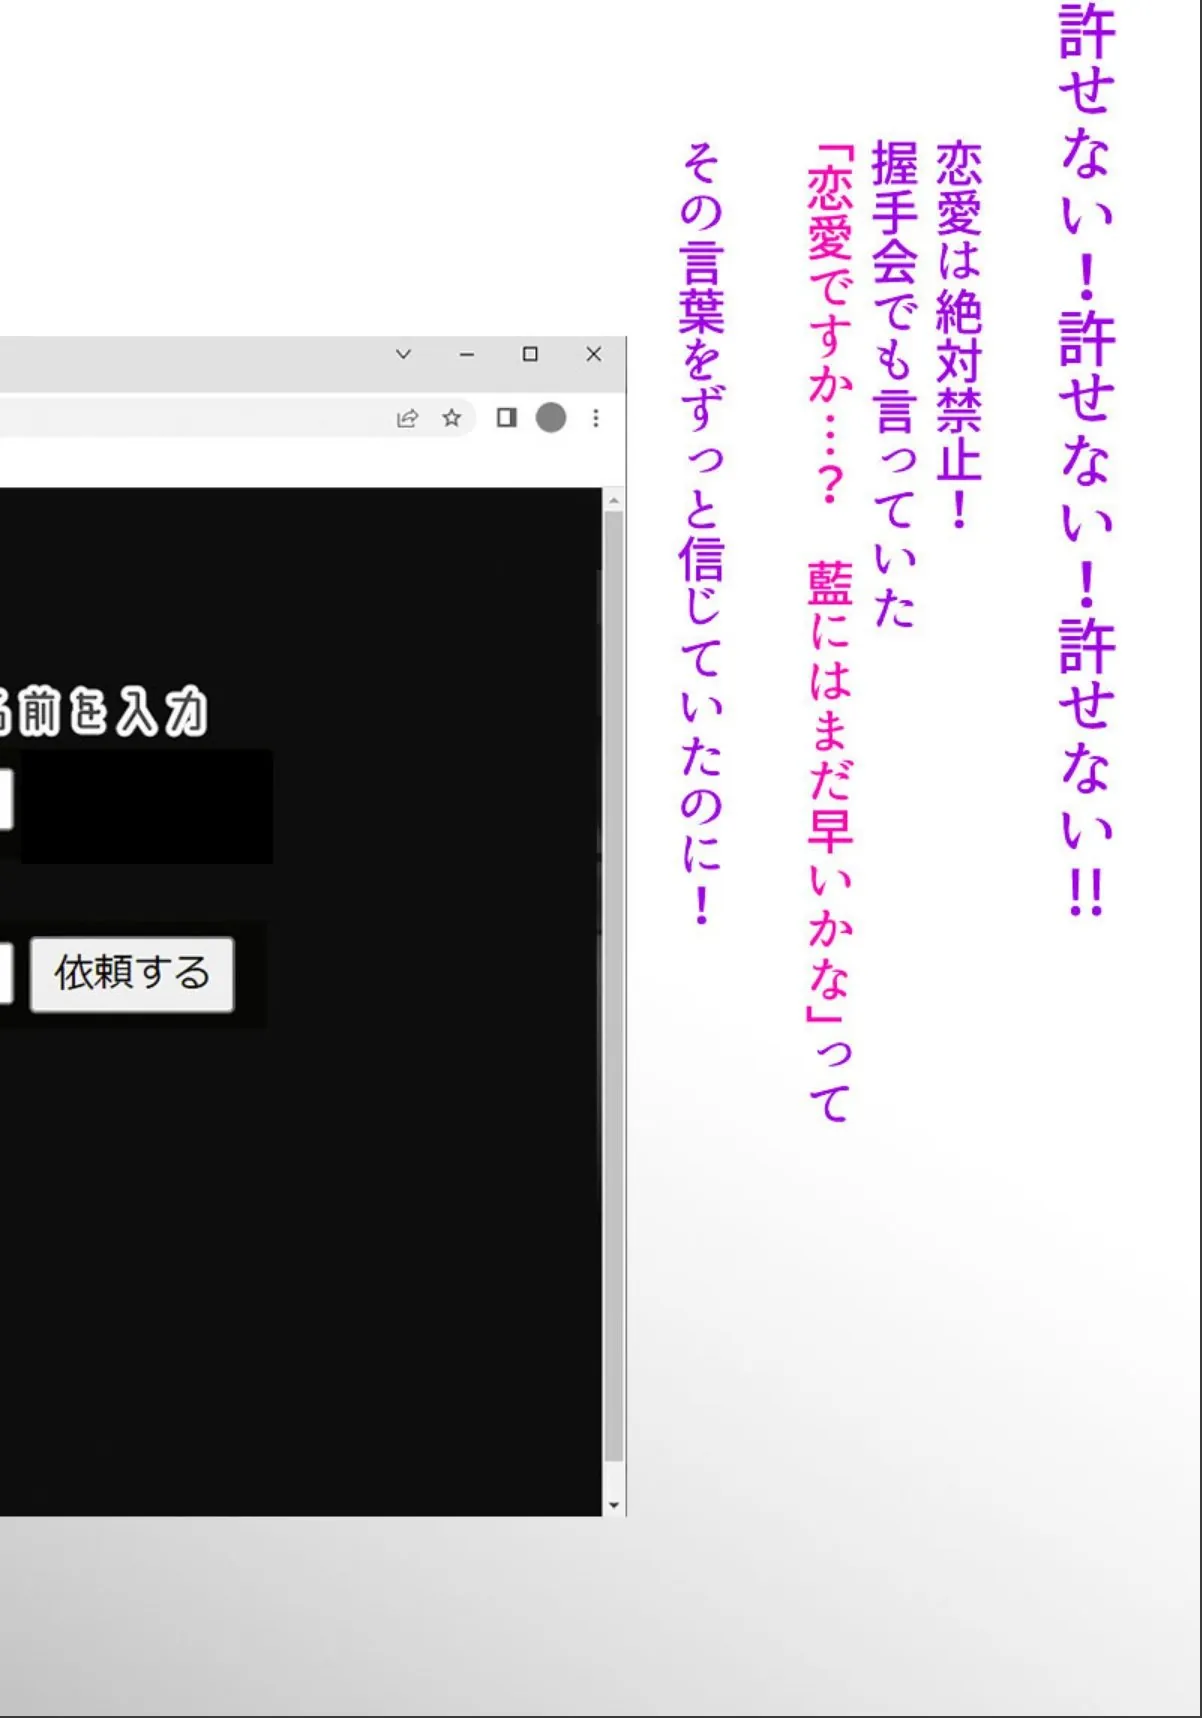Screen dimensions: 1202x1718
Task: Expand the tab search chevron
Action: (404, 354)
